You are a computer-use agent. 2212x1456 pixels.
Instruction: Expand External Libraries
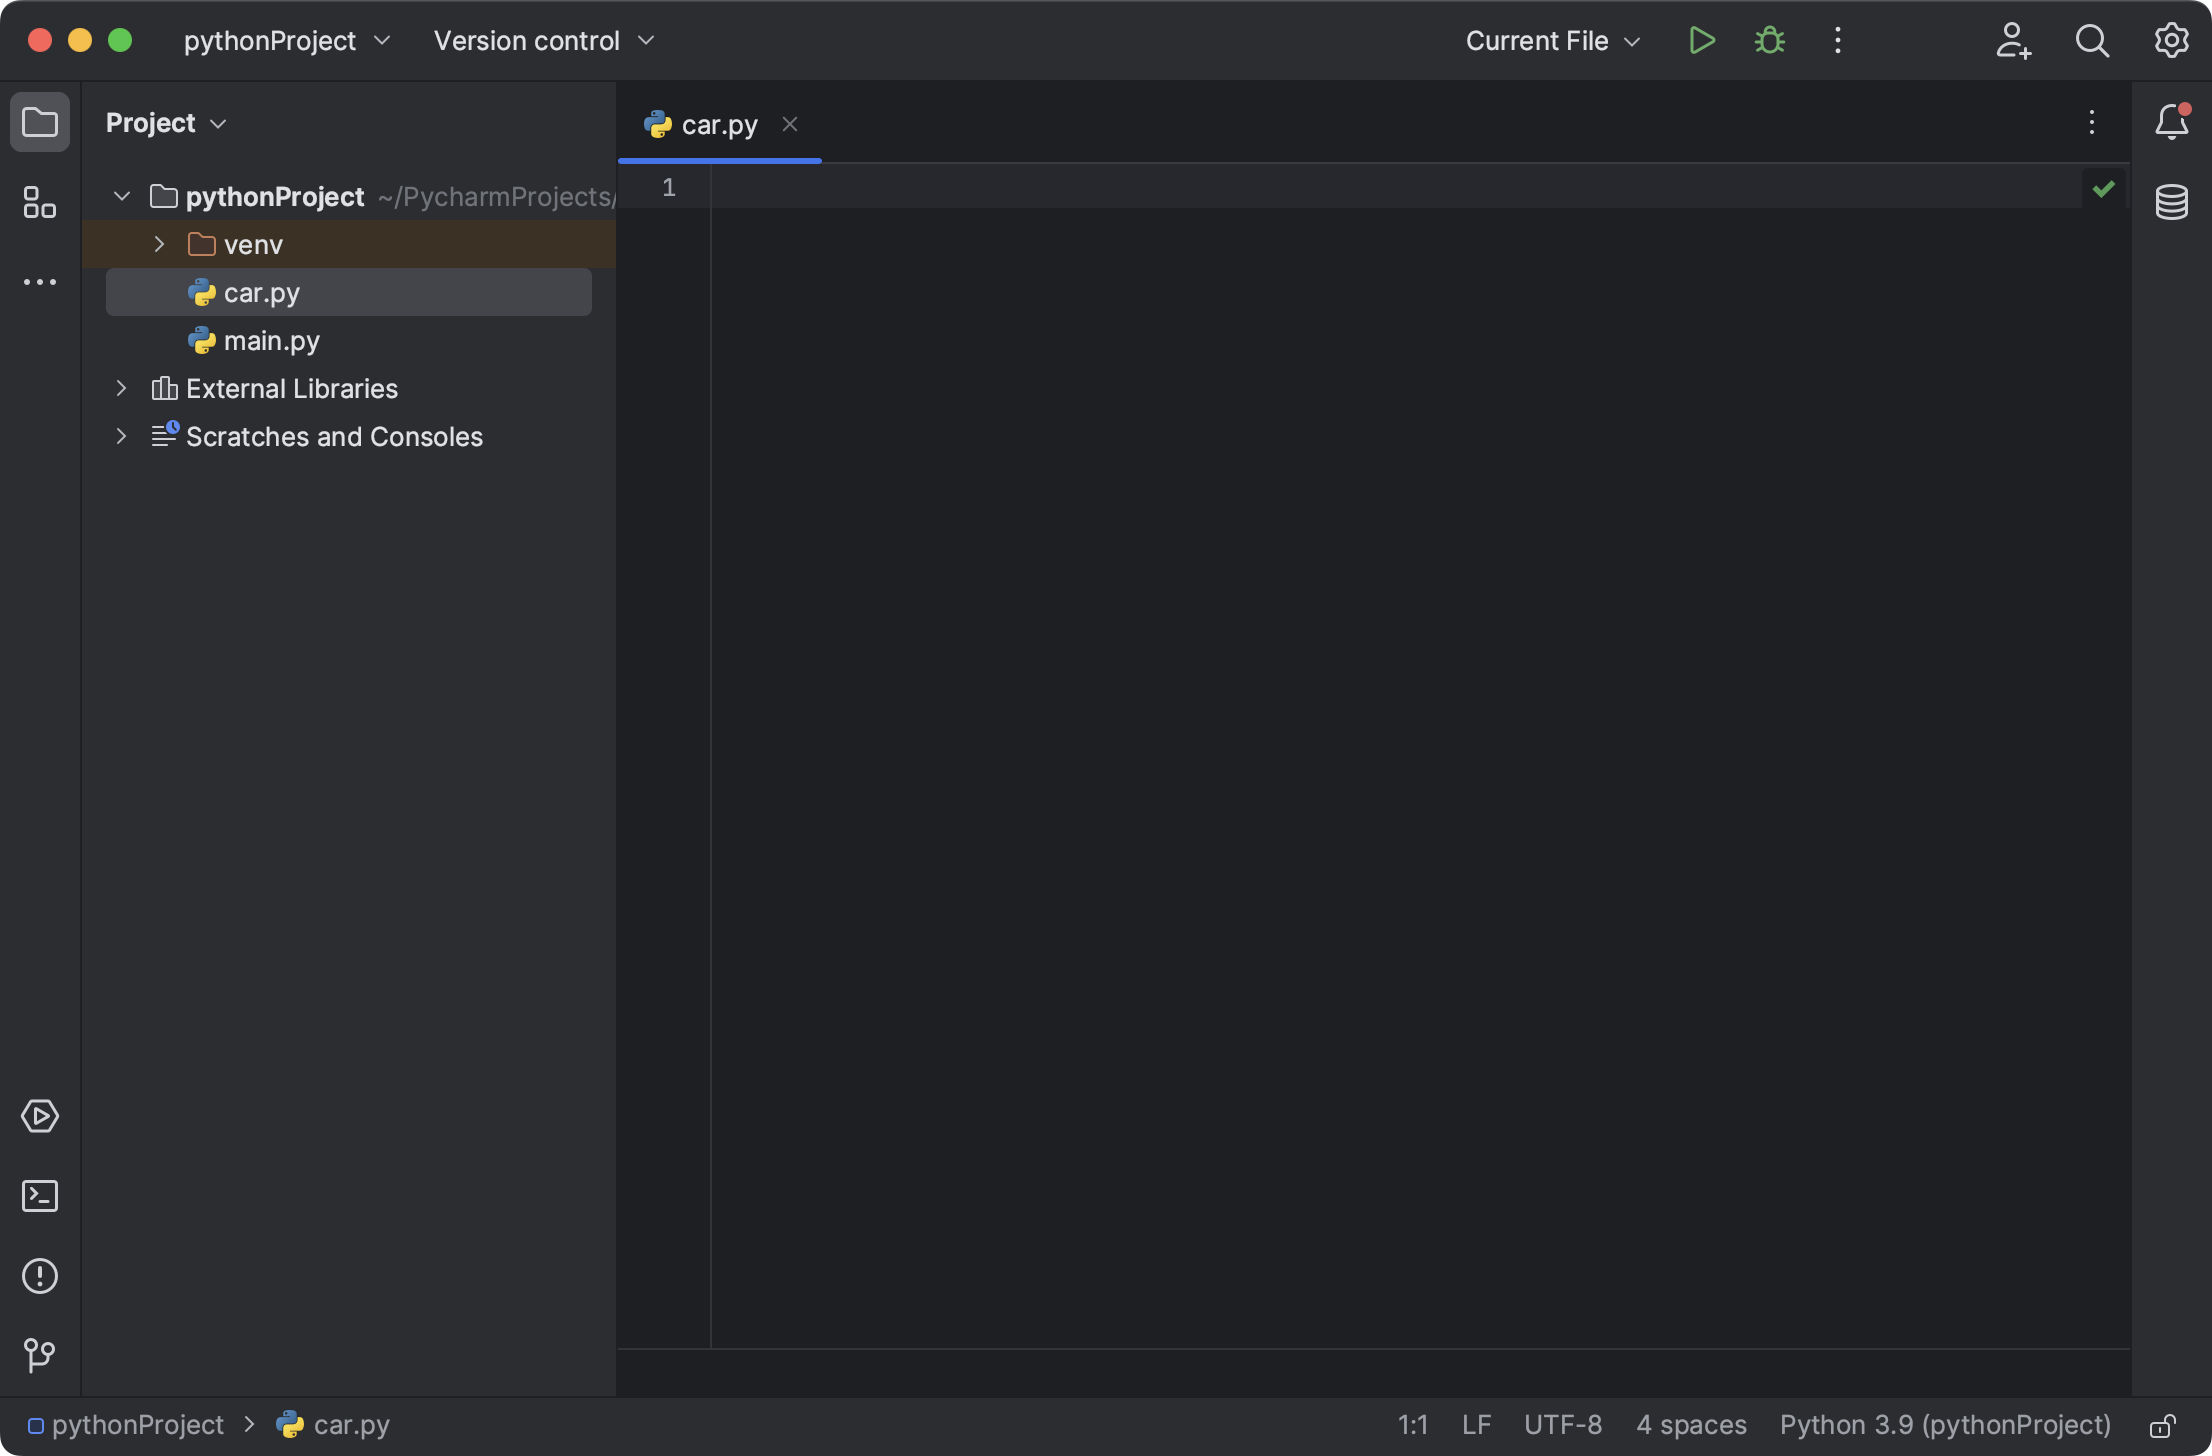(x=121, y=388)
